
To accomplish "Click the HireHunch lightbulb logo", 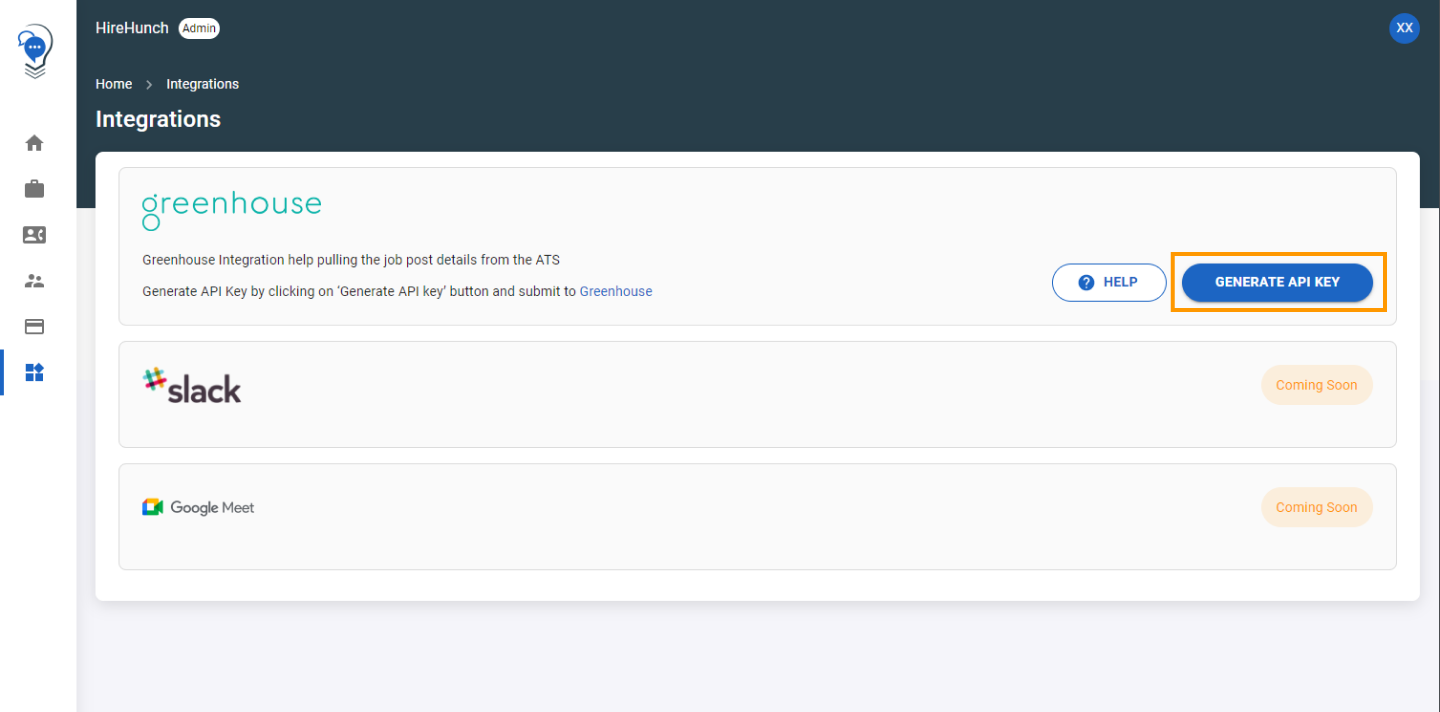I will pyautogui.click(x=35, y=52).
